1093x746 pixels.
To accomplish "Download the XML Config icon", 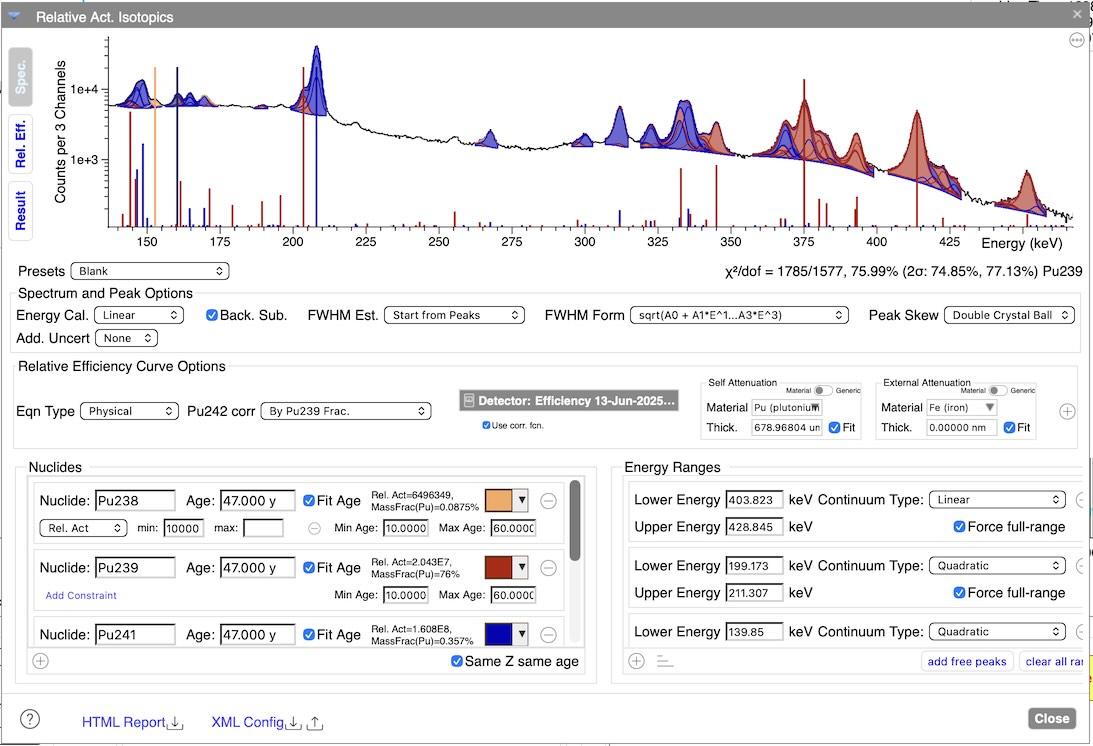I will pyautogui.click(x=294, y=723).
